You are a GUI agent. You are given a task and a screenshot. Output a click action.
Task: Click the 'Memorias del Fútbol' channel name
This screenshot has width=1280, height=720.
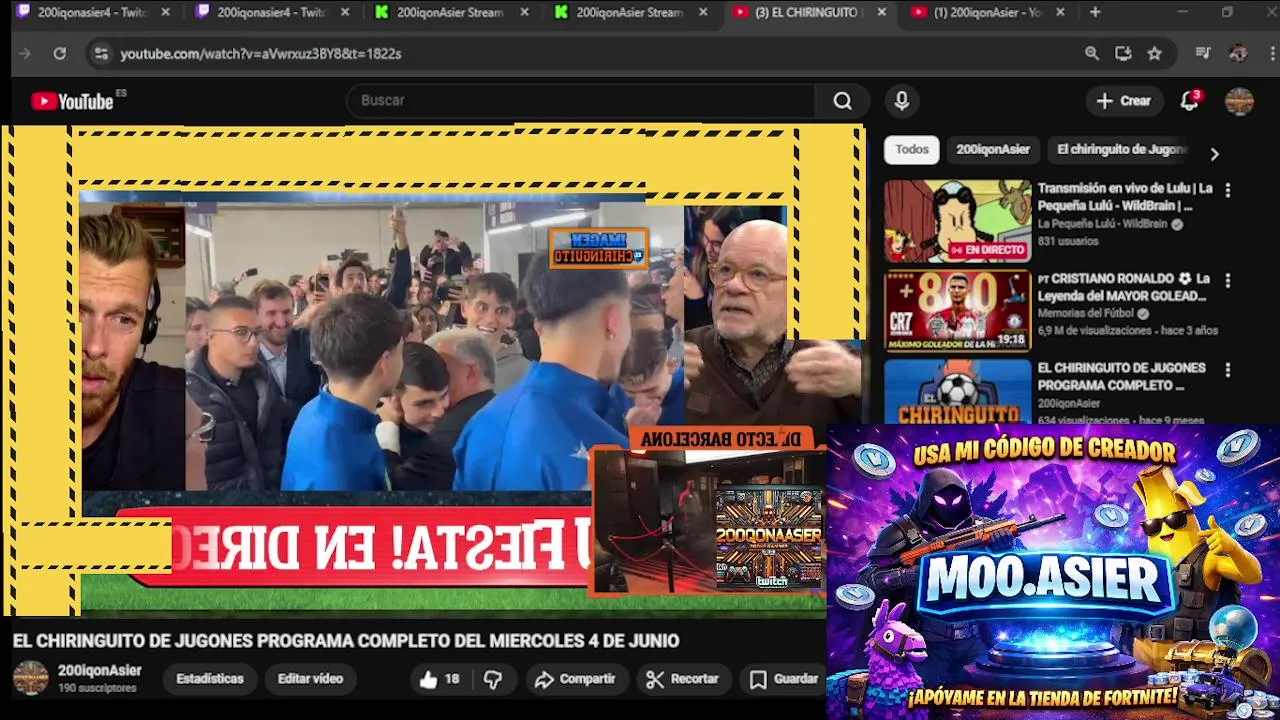[1087, 314]
